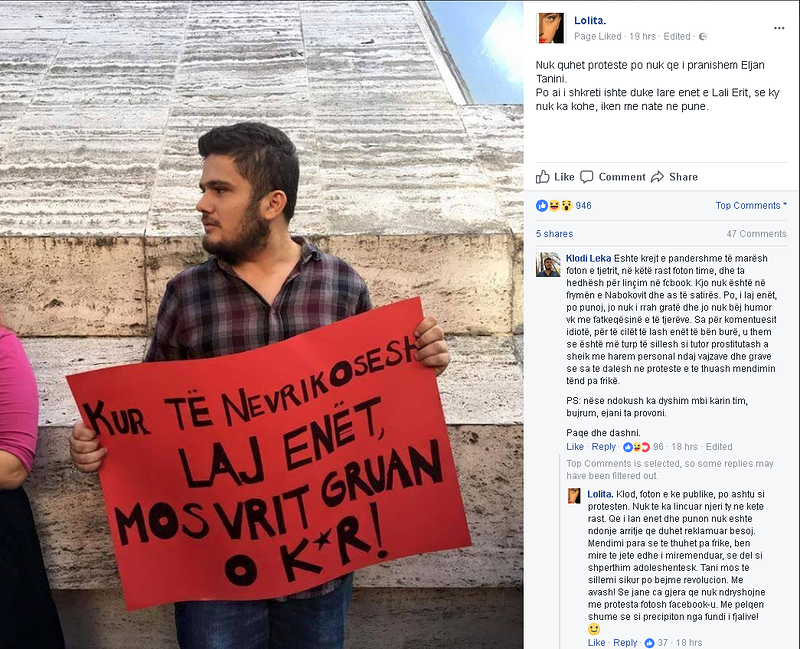Like Lolita's reply comment

pos(596,642)
